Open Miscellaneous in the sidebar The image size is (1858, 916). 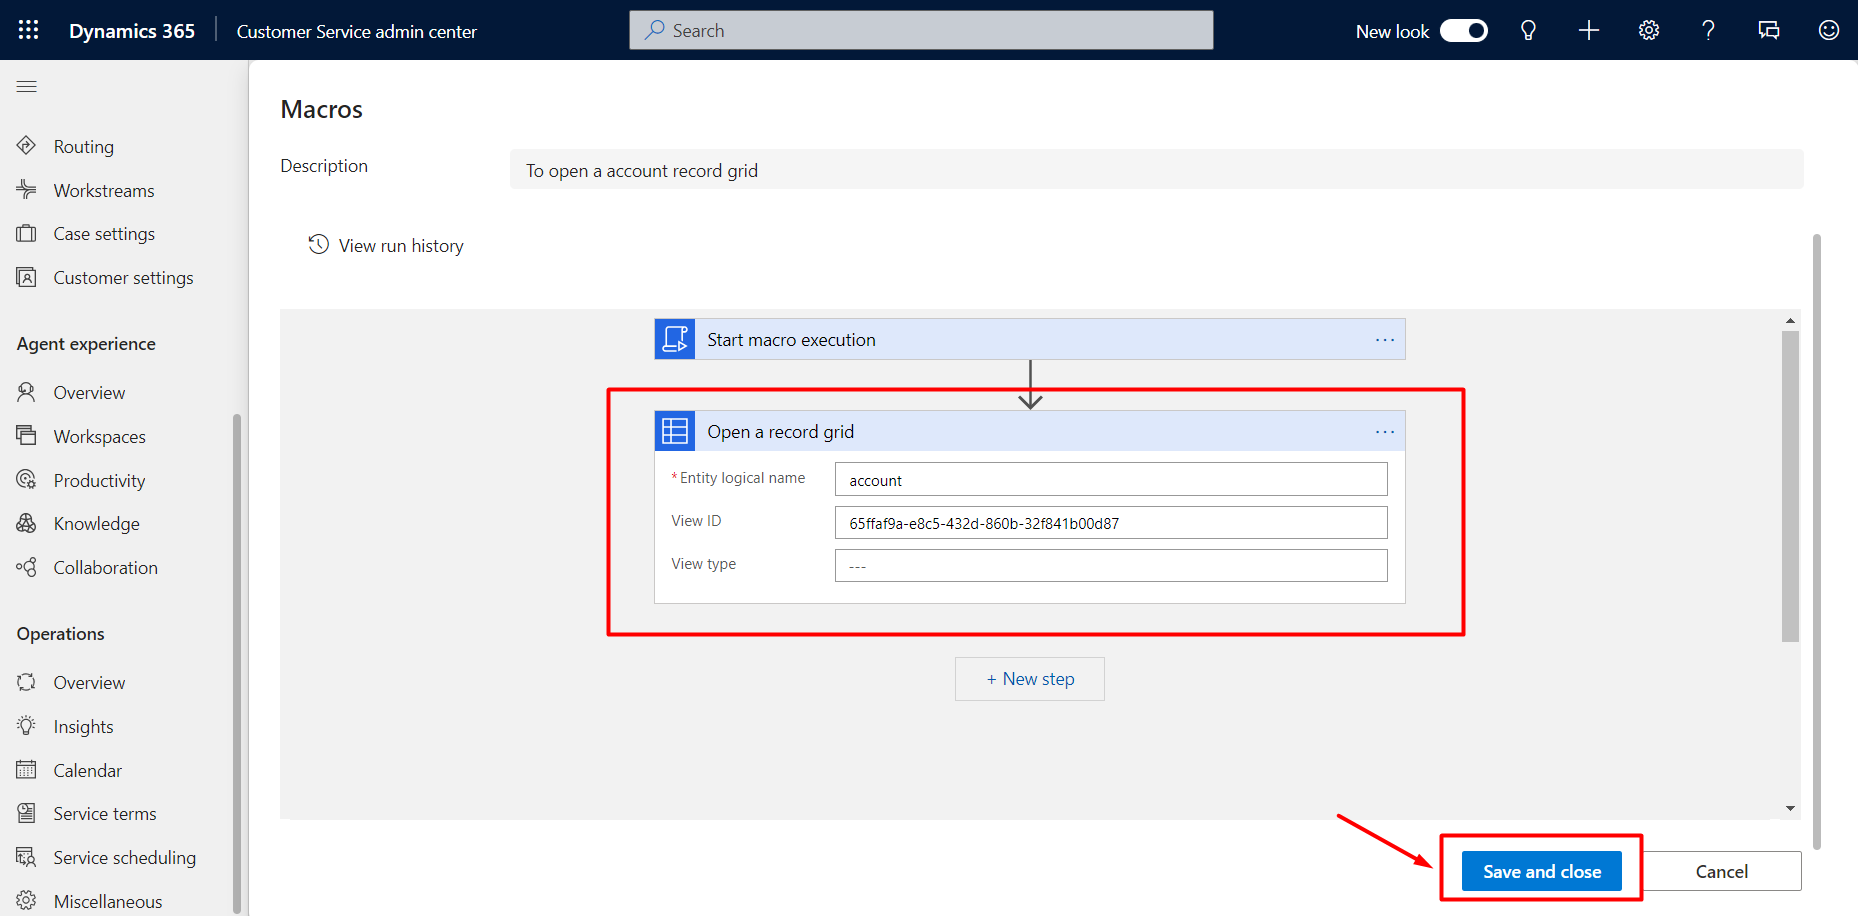coord(27,900)
